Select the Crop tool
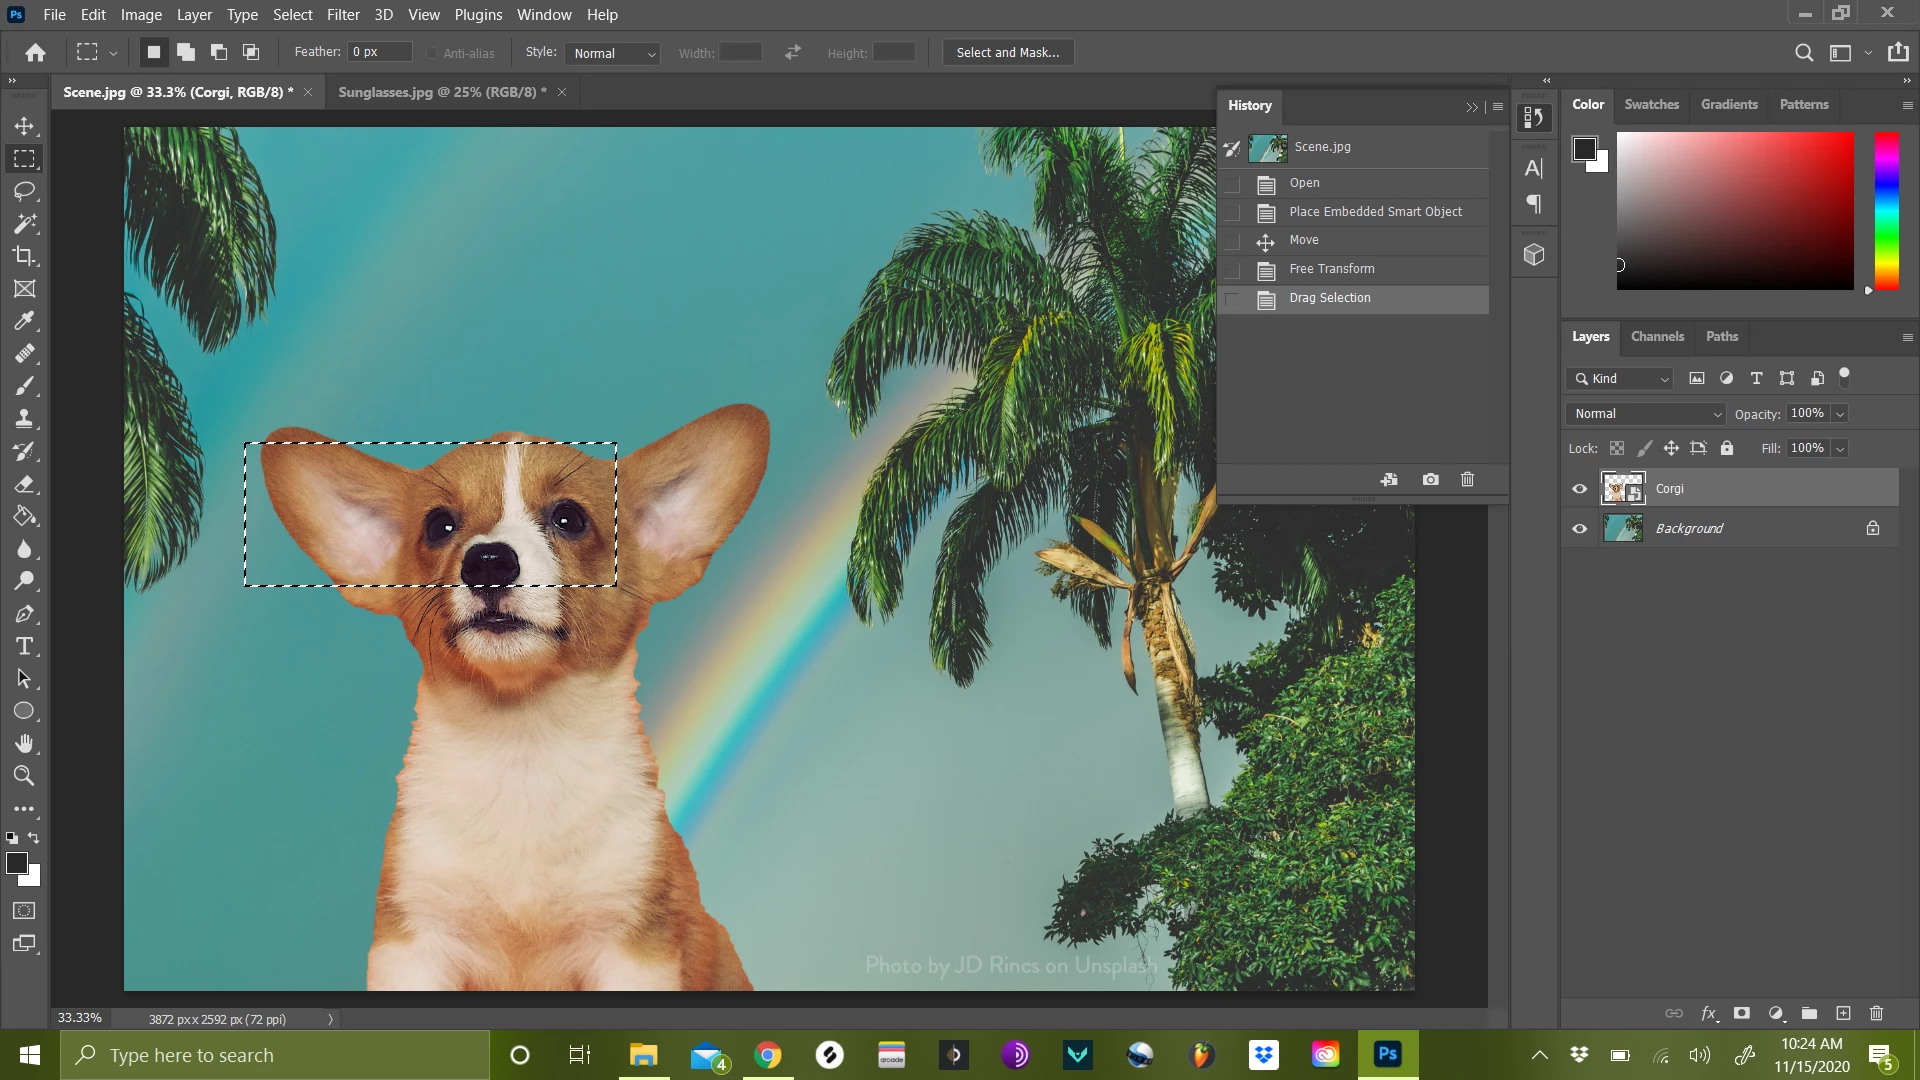This screenshot has height=1080, width=1920. [24, 256]
